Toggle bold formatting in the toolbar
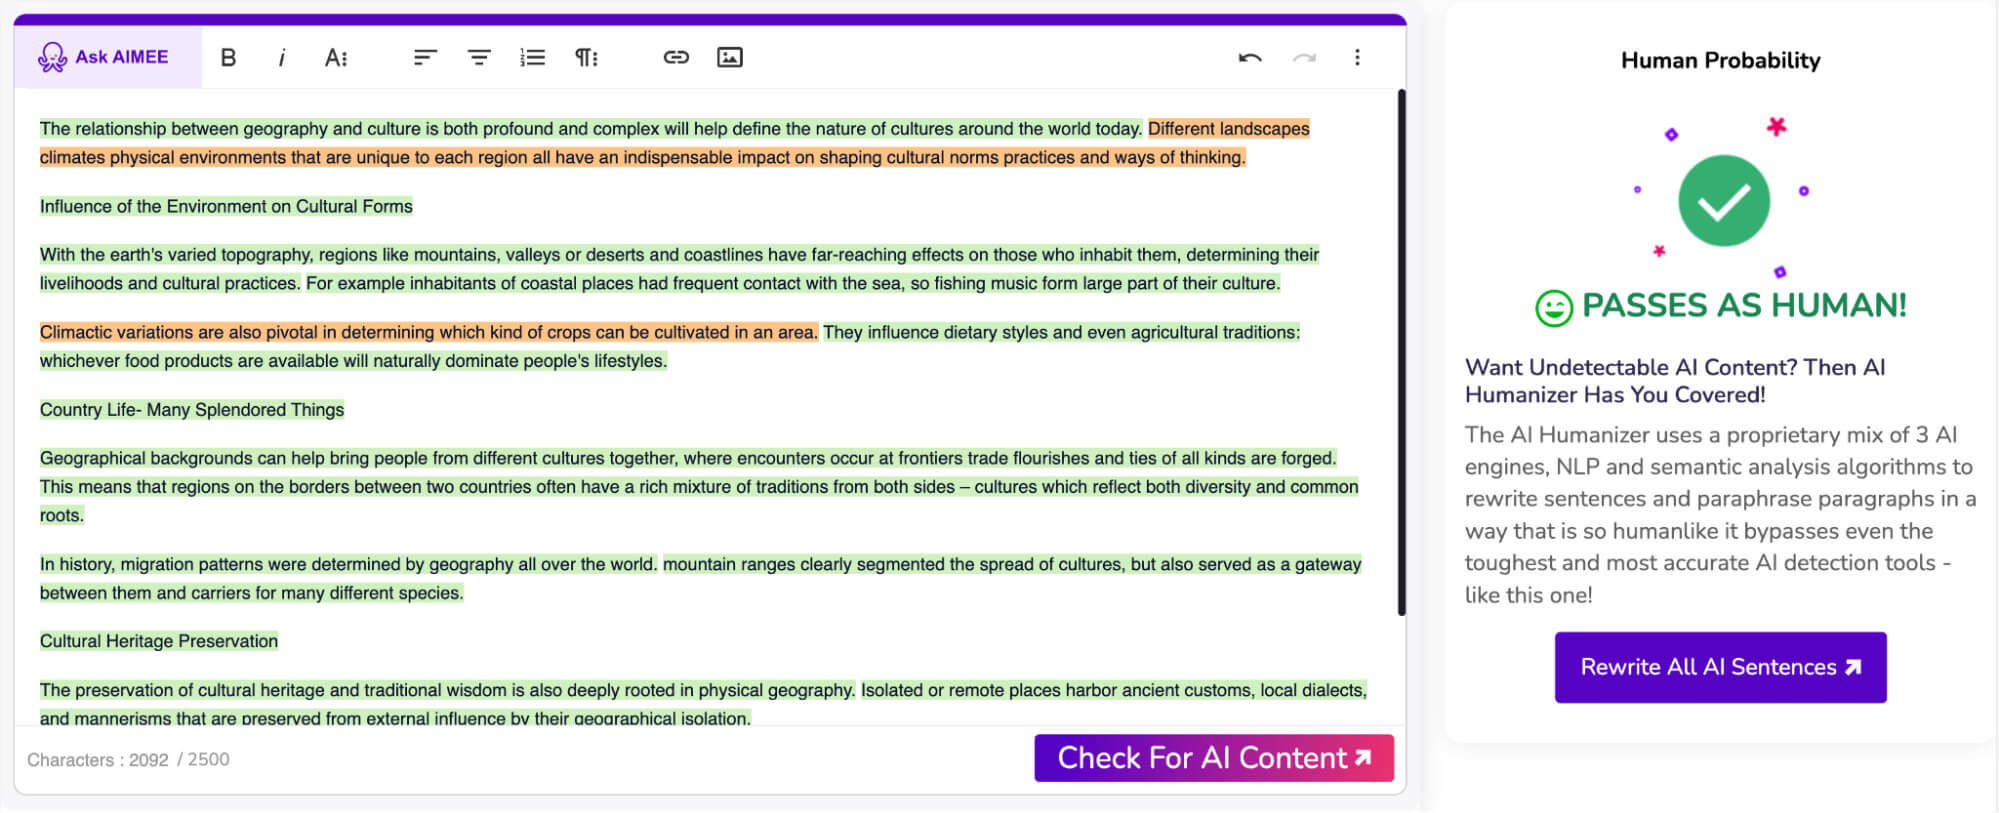 tap(228, 58)
